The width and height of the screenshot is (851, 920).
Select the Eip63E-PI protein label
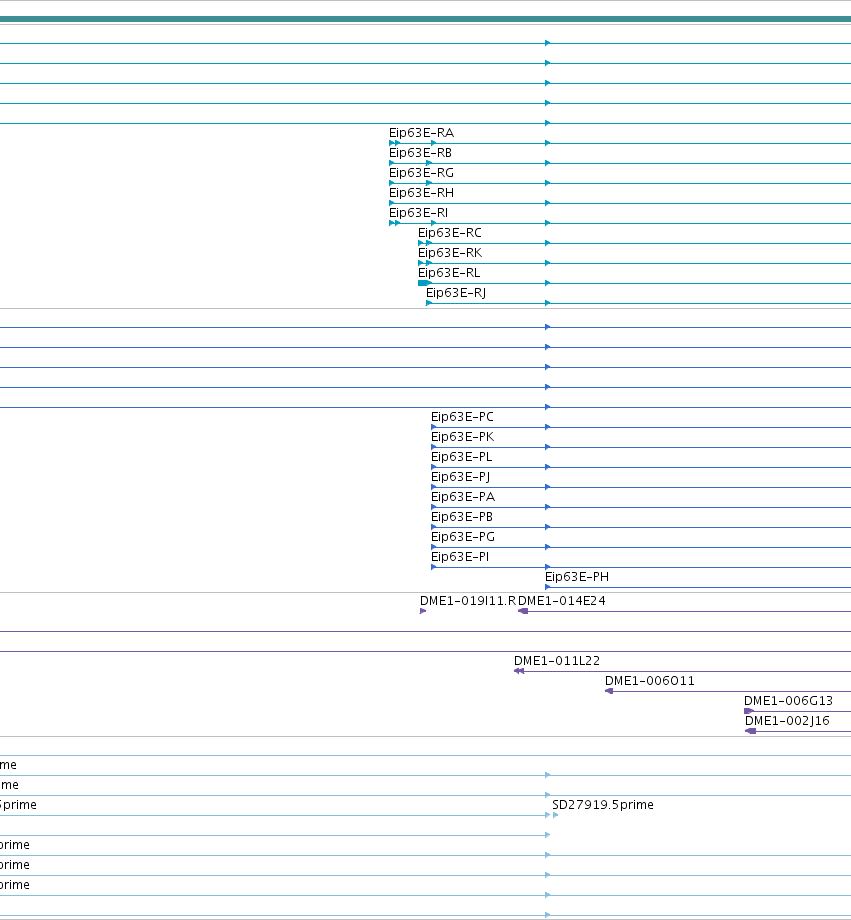460,557
